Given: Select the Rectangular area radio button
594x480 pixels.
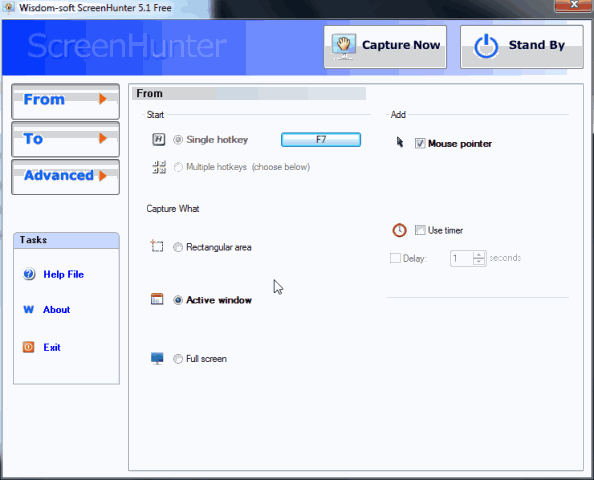Looking at the screenshot, I should point(178,247).
